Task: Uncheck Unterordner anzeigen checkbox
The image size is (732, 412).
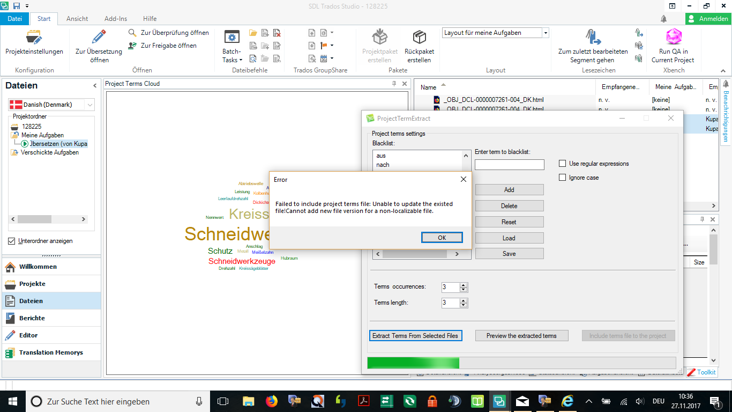Action: pos(12,241)
